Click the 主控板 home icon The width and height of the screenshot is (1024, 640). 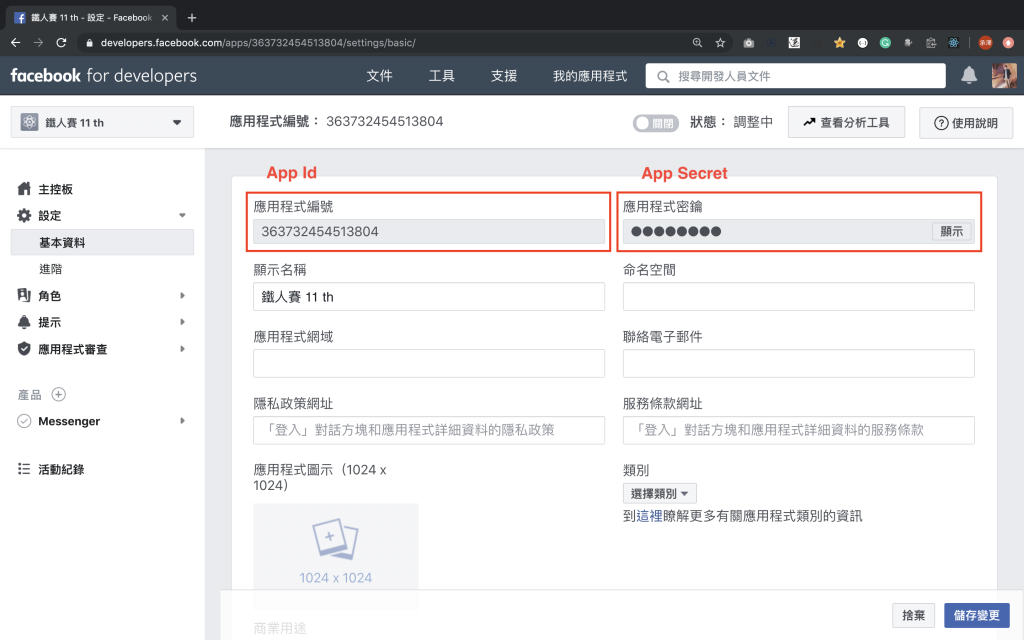(24, 189)
